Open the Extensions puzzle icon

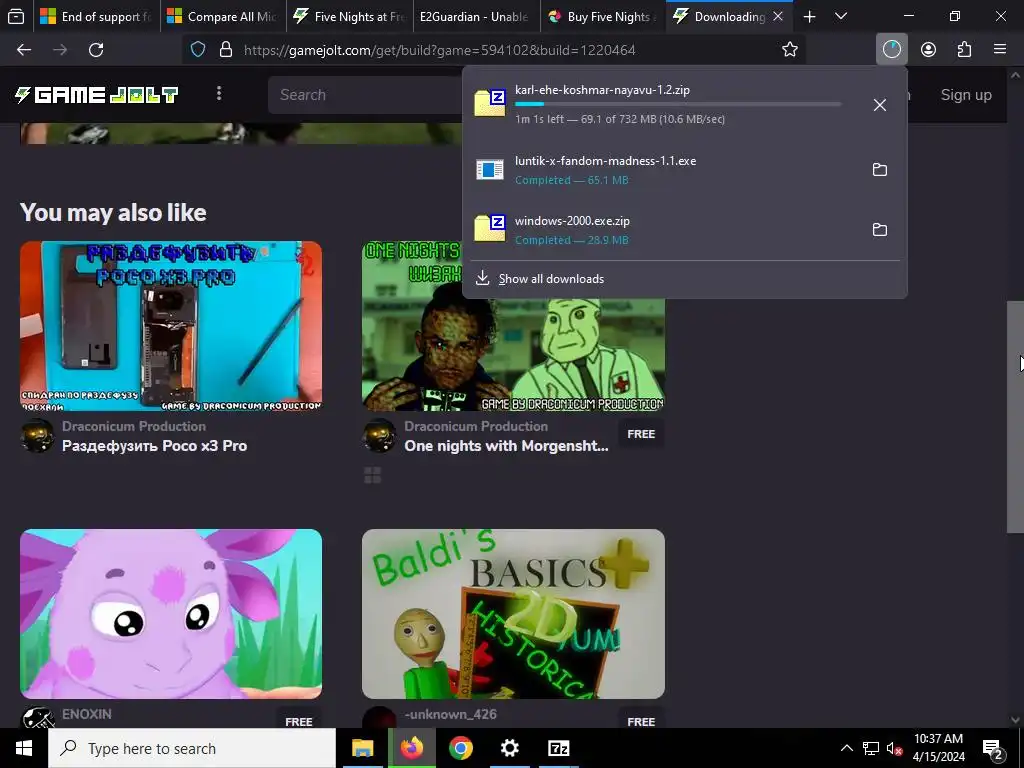coord(964,50)
